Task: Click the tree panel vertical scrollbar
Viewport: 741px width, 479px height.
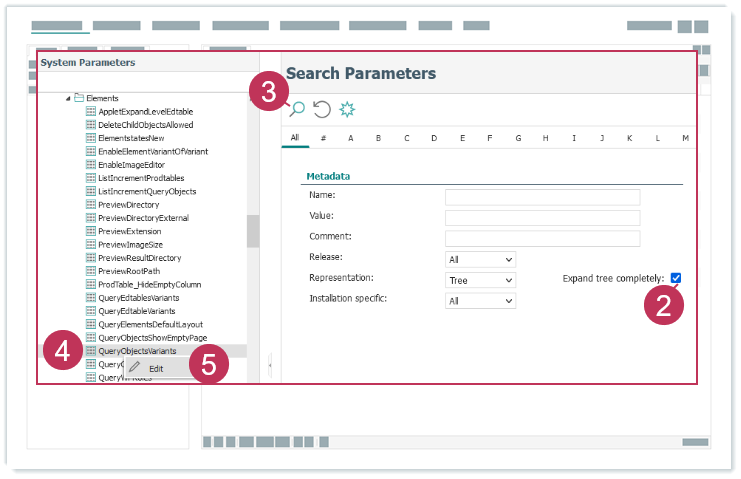Action: [253, 232]
